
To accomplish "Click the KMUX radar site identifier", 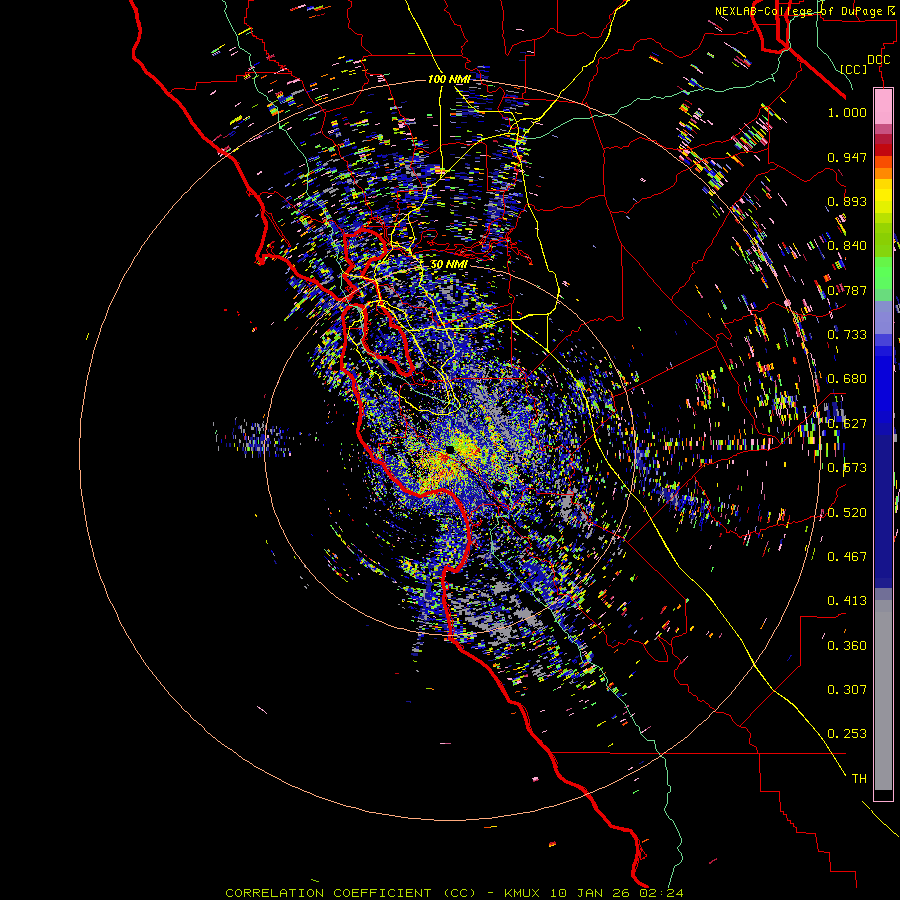I will click(522, 893).
